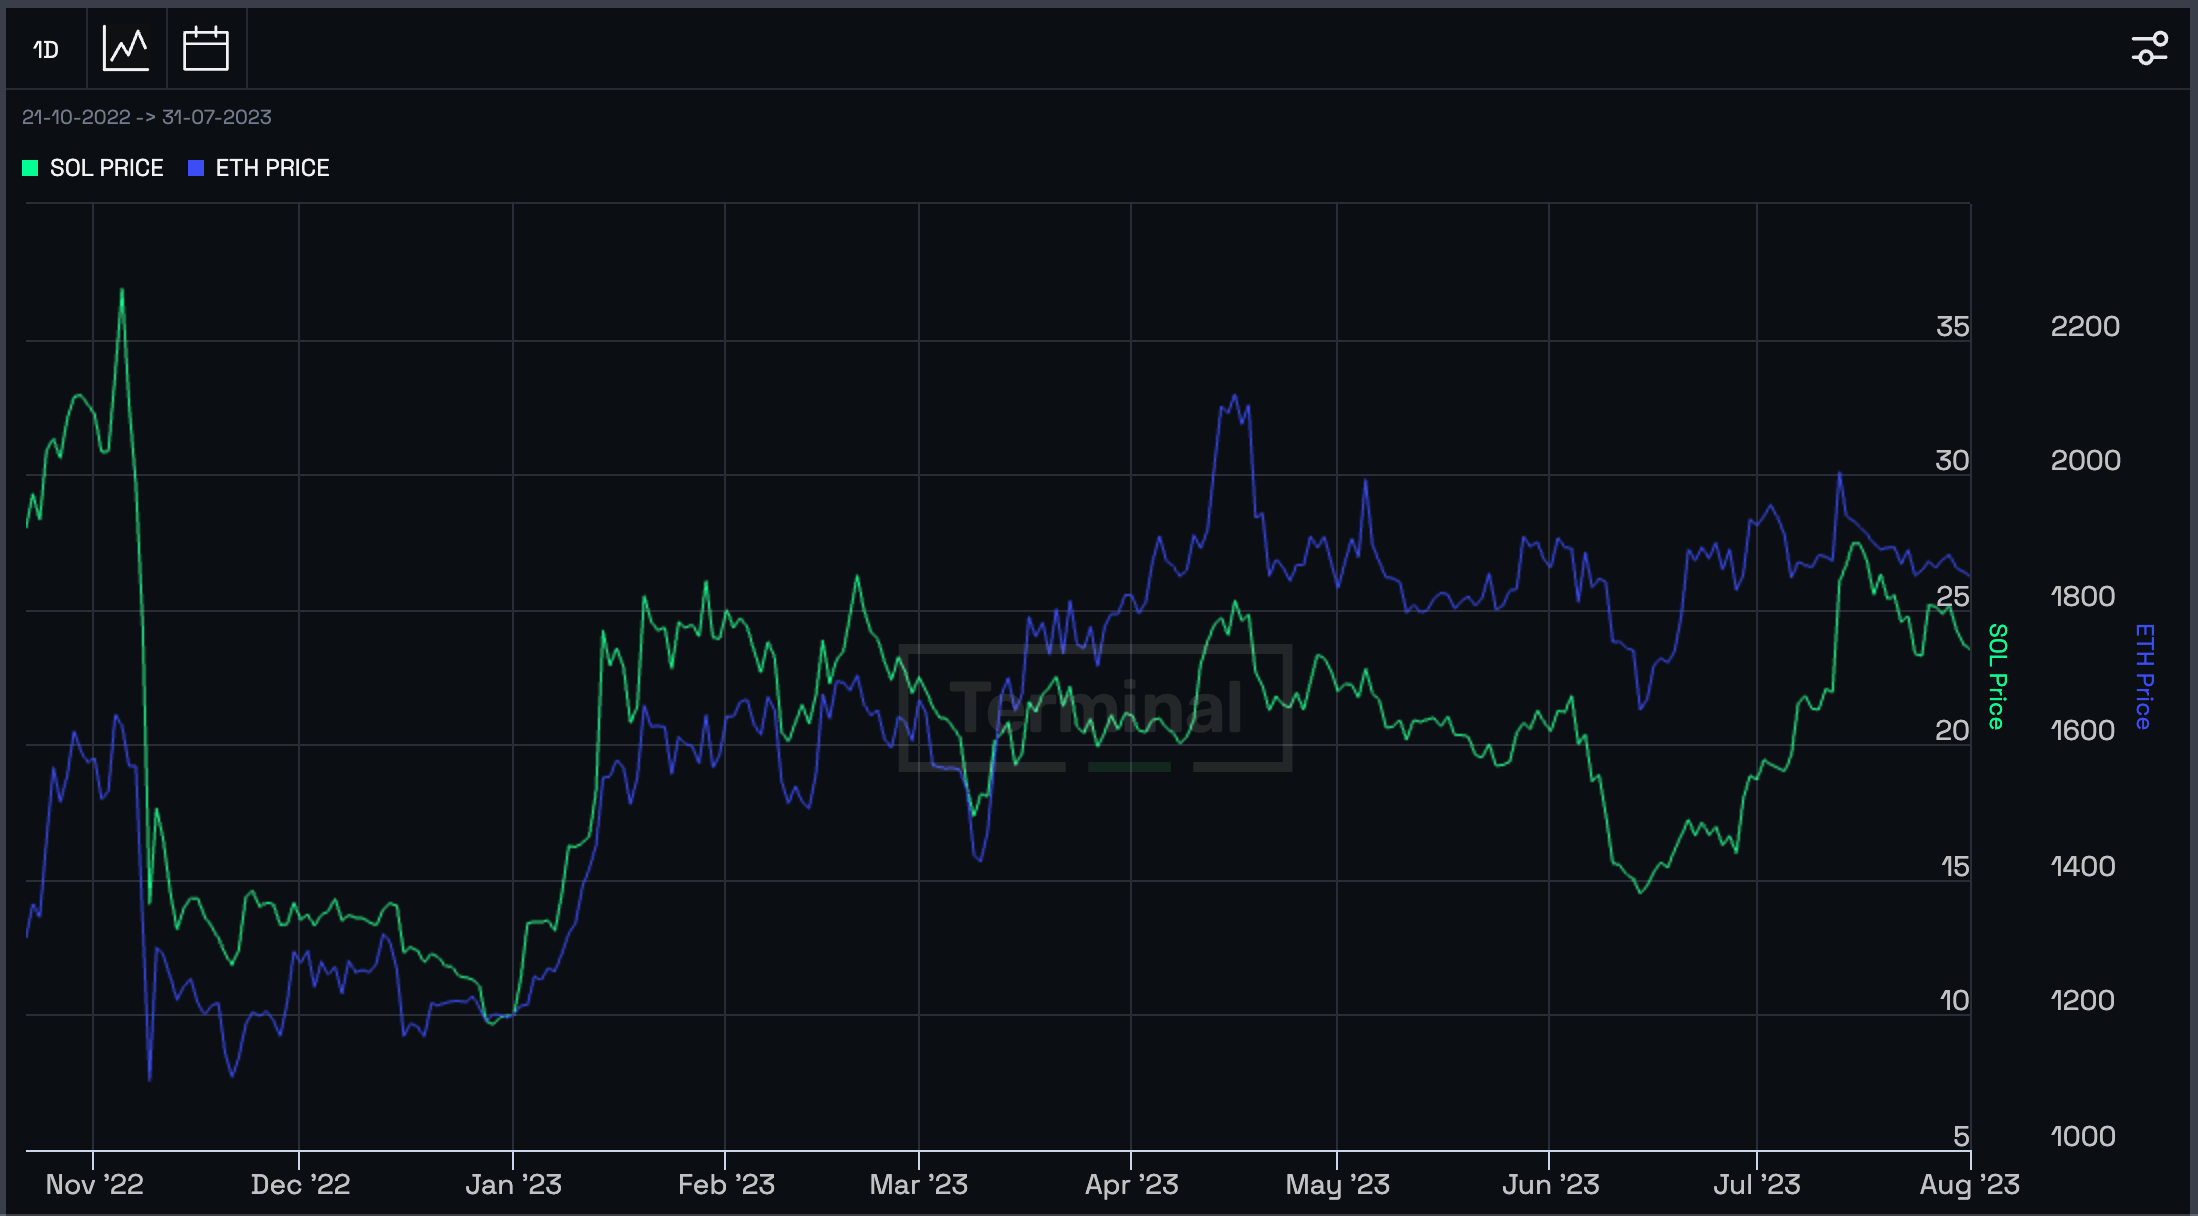The width and height of the screenshot is (2198, 1216).
Task: Select the Jan '23 axis tick label
Action: 514,1185
